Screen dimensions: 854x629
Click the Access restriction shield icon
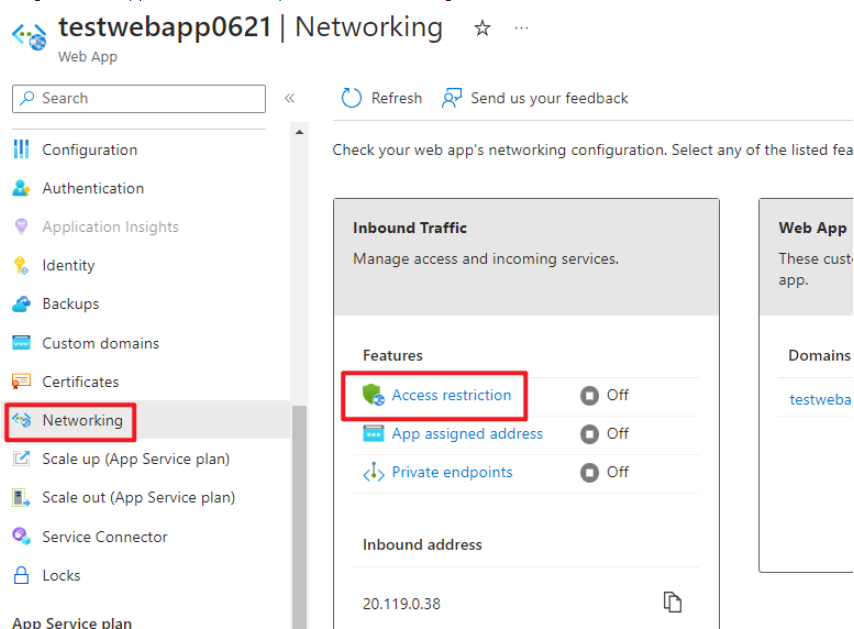(373, 394)
